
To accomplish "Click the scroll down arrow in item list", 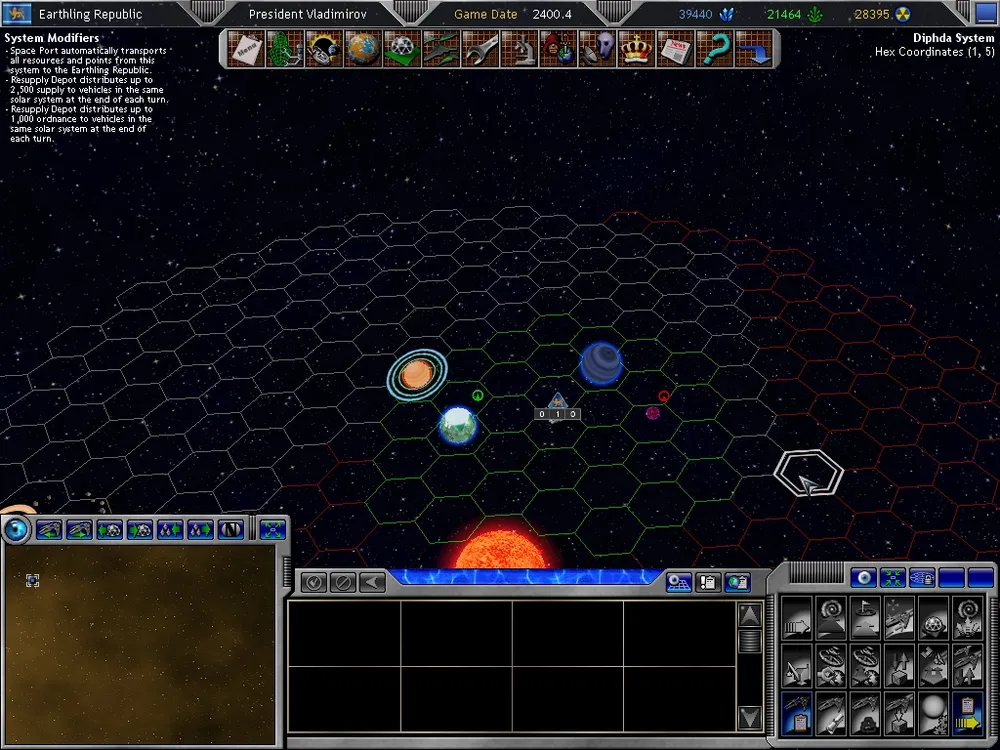I will 750,717.
